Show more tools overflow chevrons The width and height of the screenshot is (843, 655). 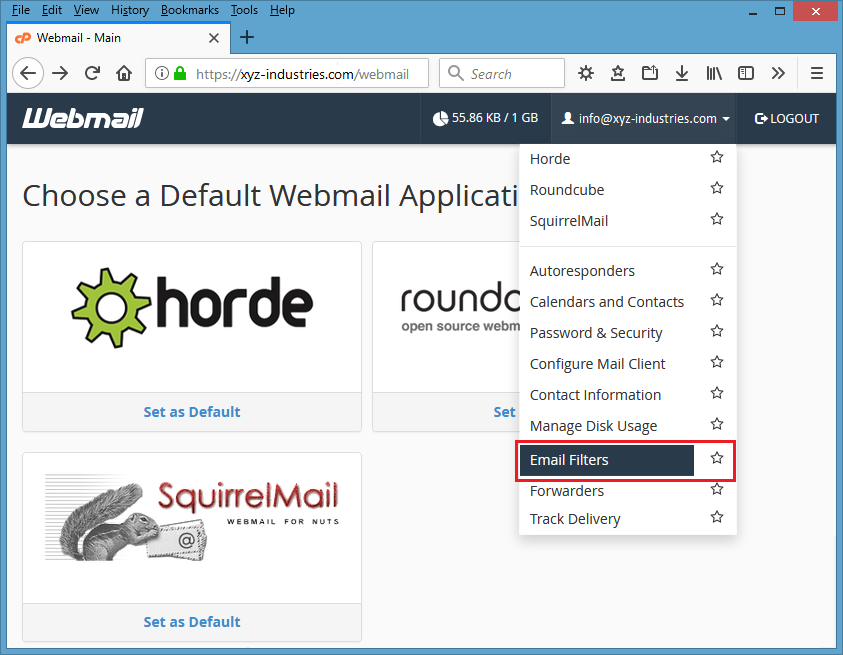point(778,73)
